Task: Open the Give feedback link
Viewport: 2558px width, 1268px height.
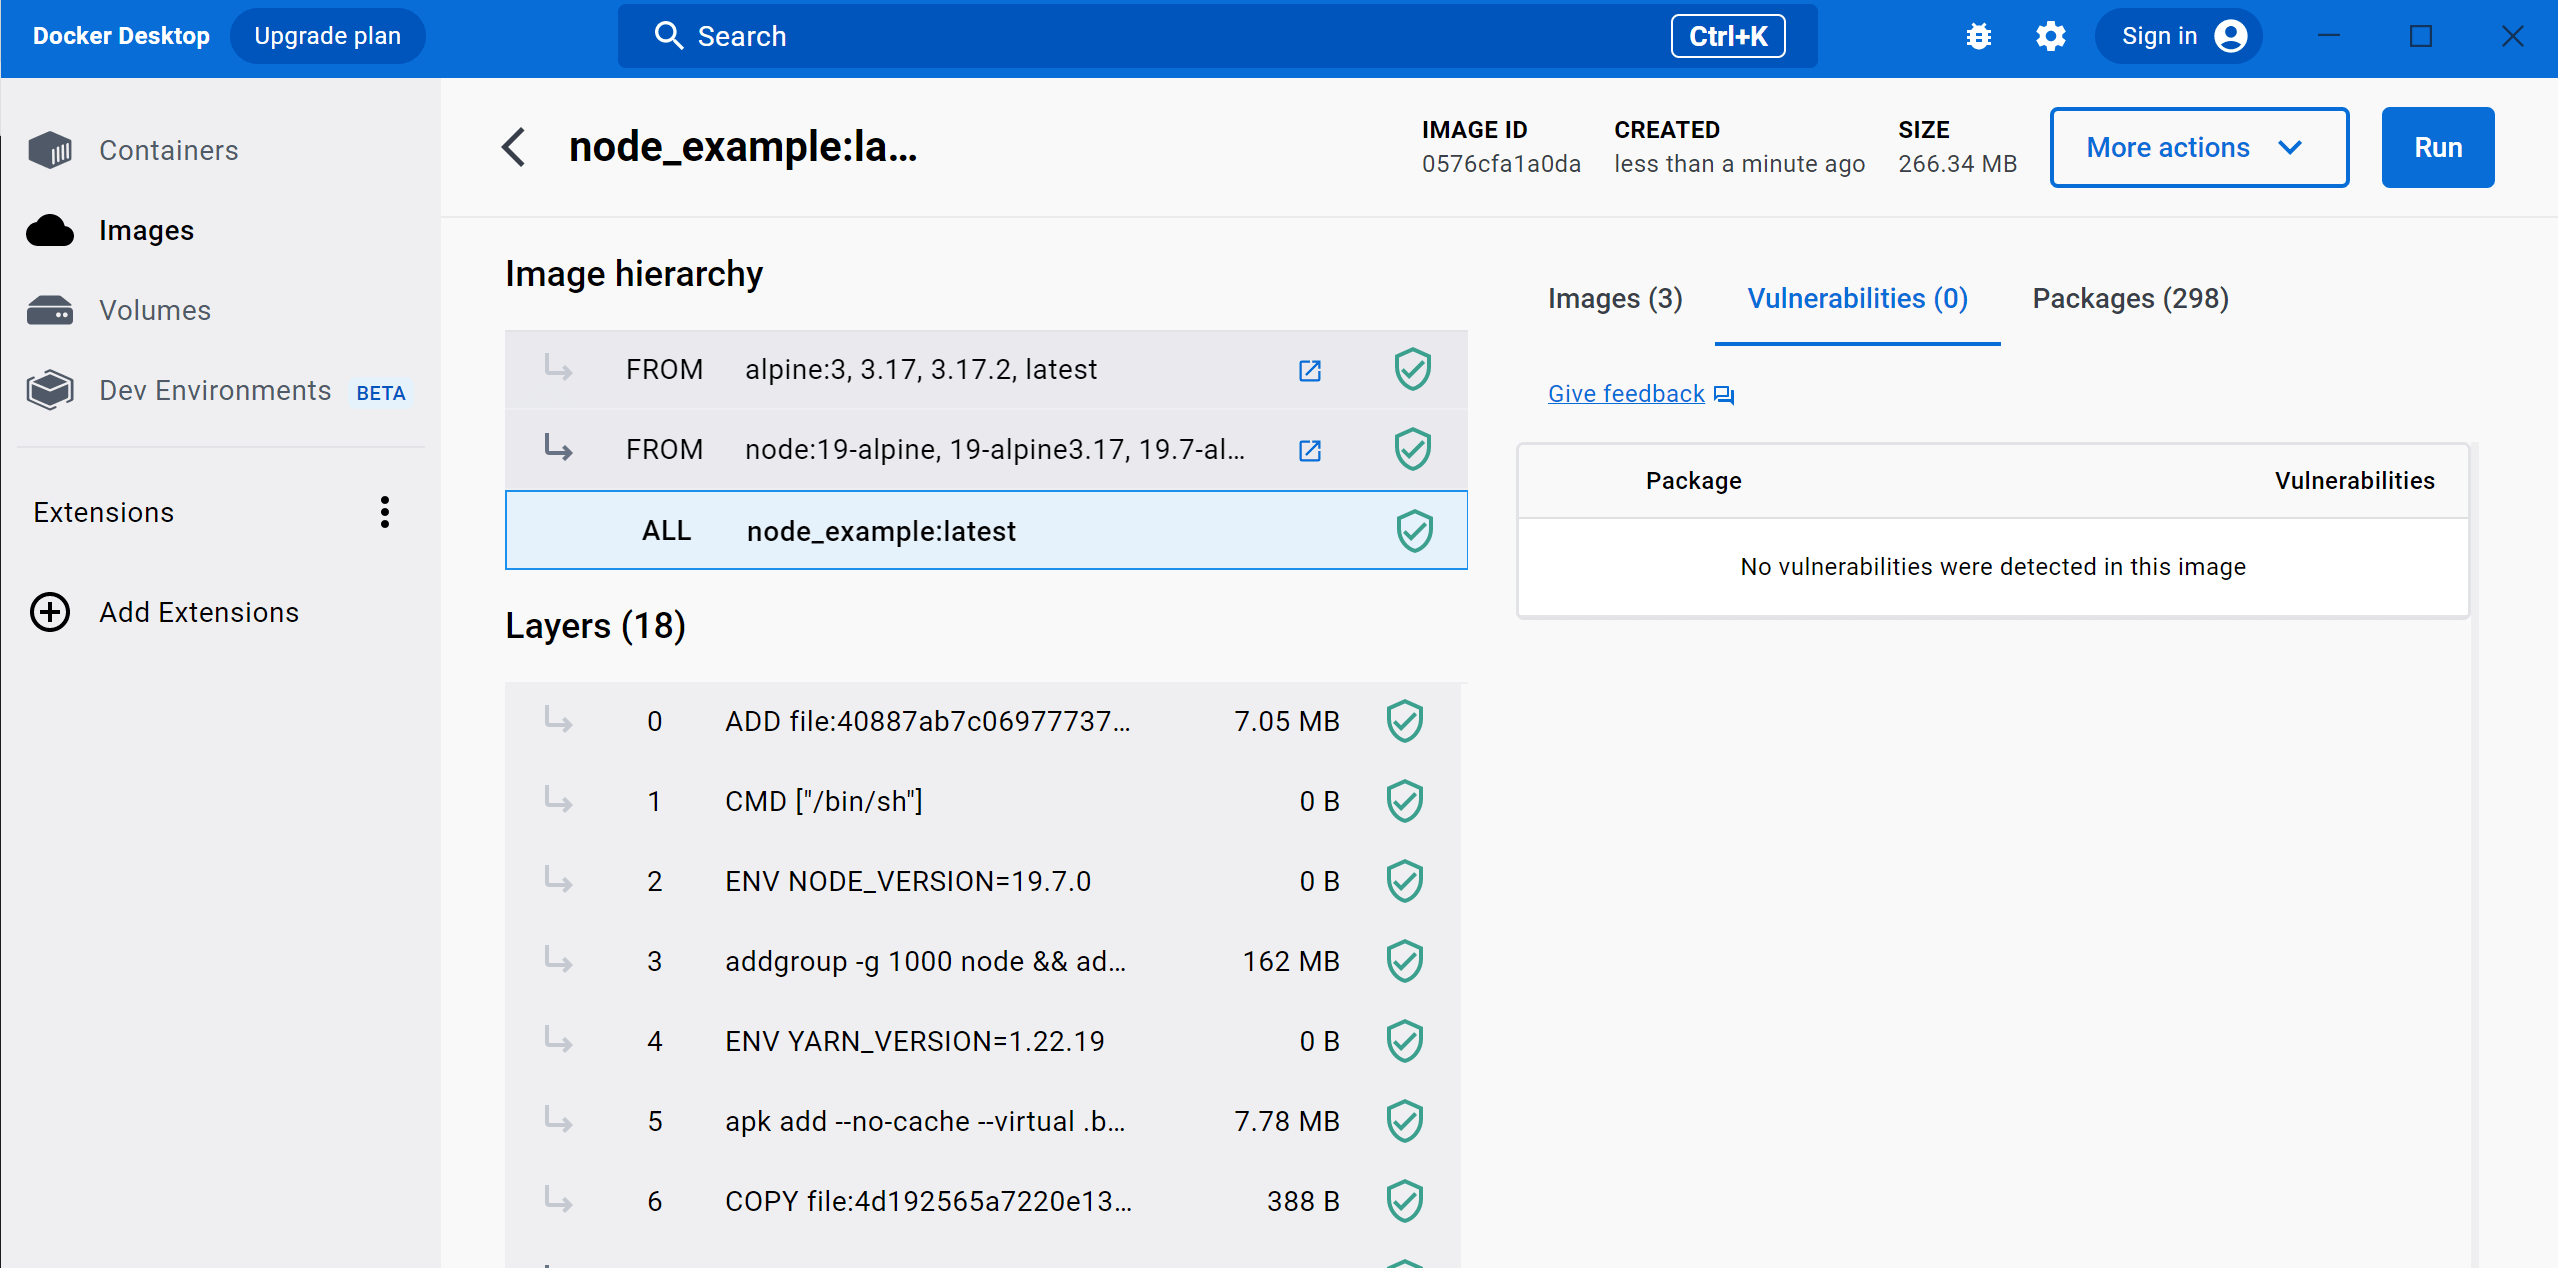Action: (x=1624, y=393)
